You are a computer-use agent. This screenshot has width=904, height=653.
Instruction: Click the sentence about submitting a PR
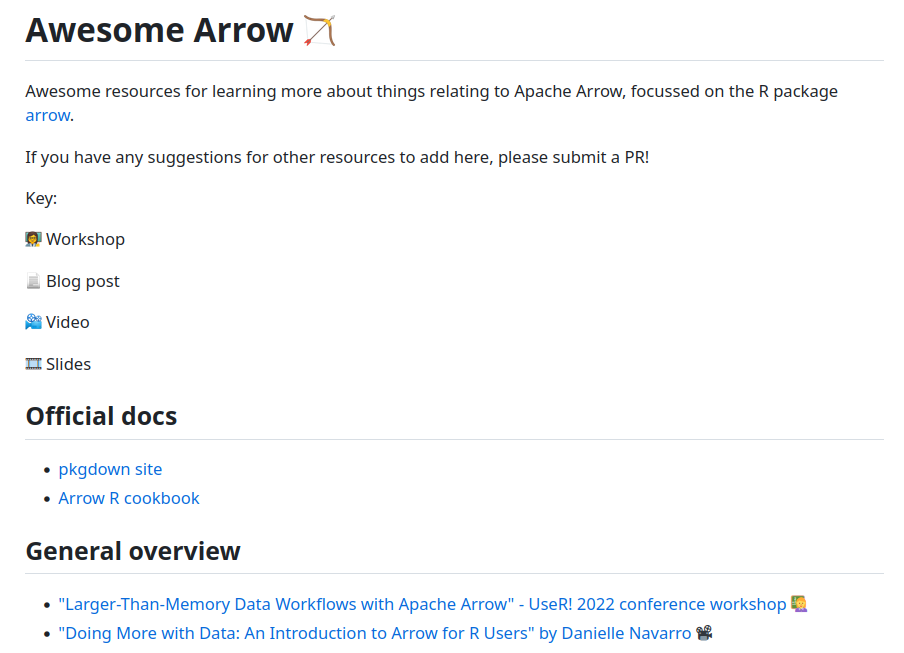[337, 158]
